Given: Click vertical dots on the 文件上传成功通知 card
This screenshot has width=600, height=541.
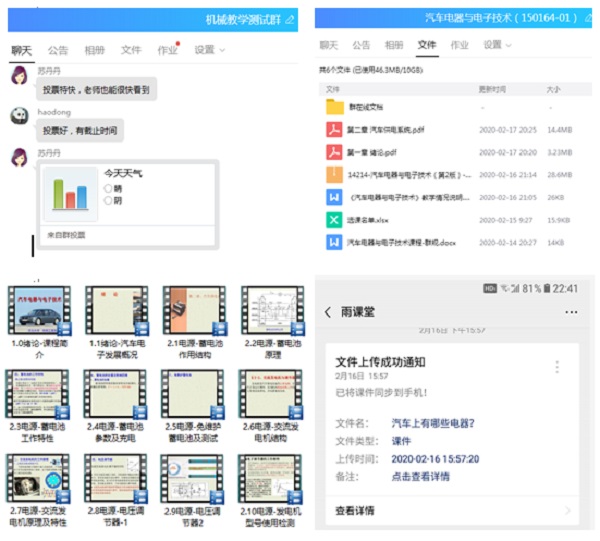Looking at the screenshot, I should [x=557, y=367].
